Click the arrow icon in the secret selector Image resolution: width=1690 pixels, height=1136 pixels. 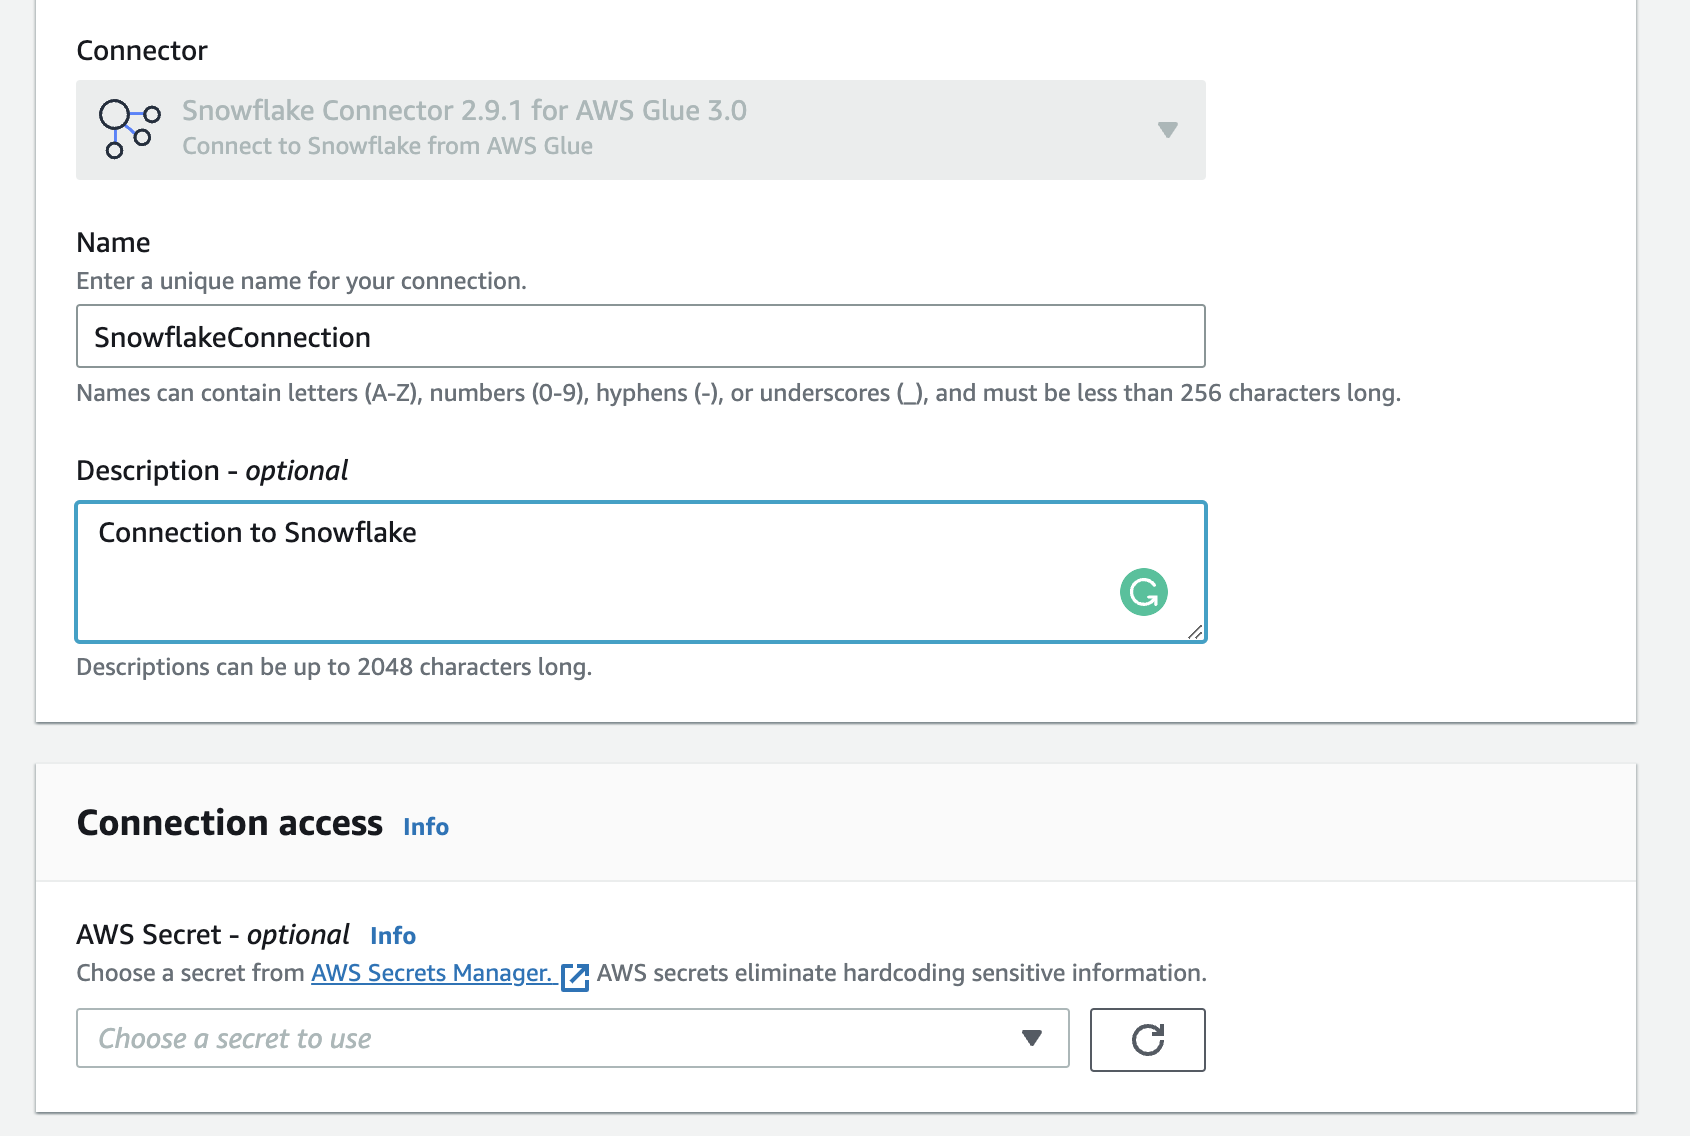(x=1032, y=1039)
